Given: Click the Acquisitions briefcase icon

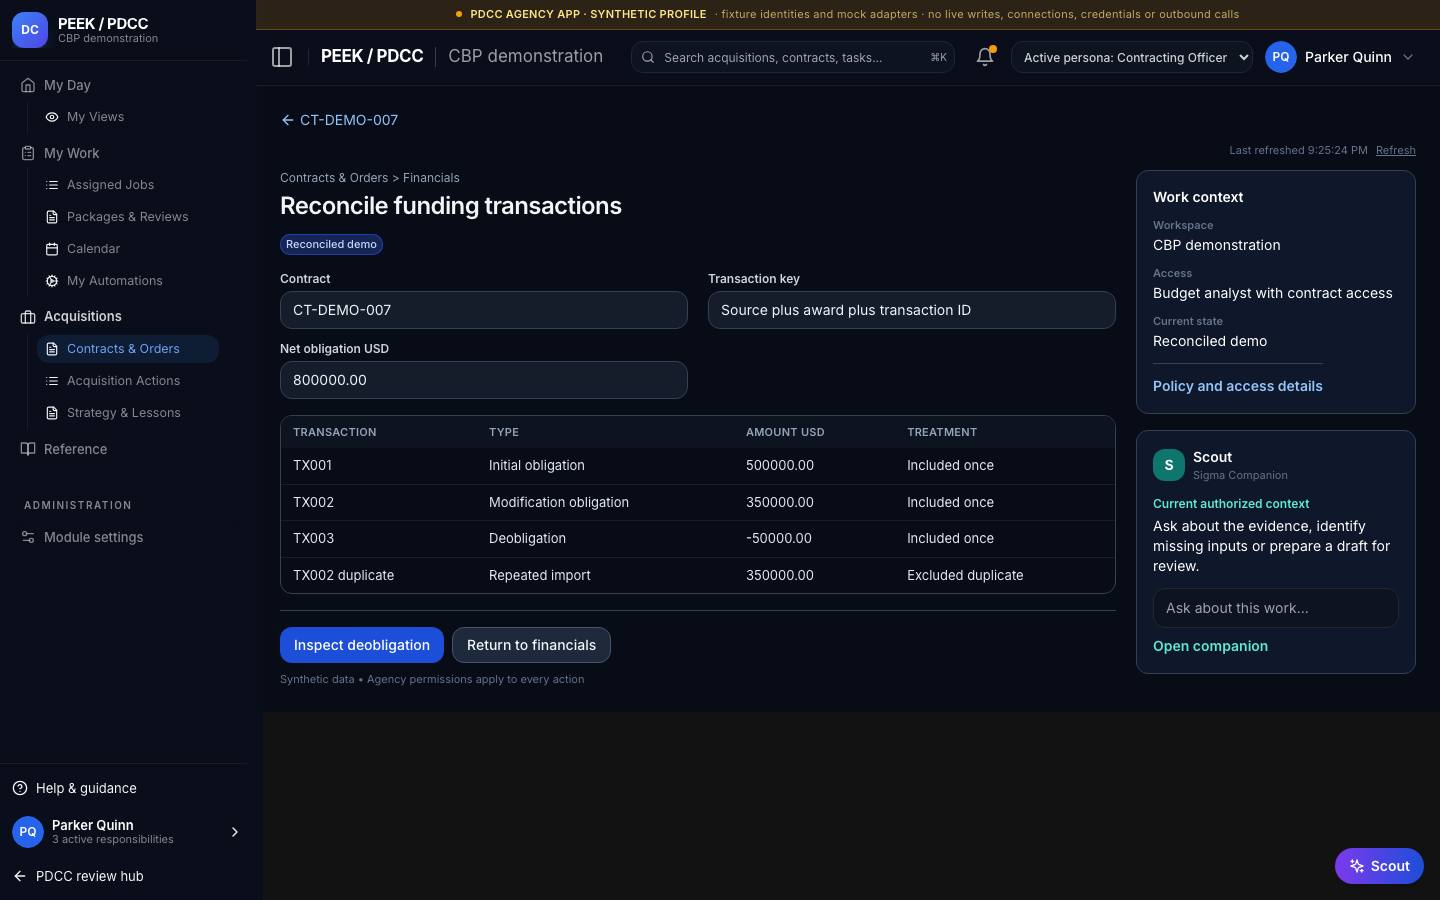Looking at the screenshot, I should [x=28, y=316].
